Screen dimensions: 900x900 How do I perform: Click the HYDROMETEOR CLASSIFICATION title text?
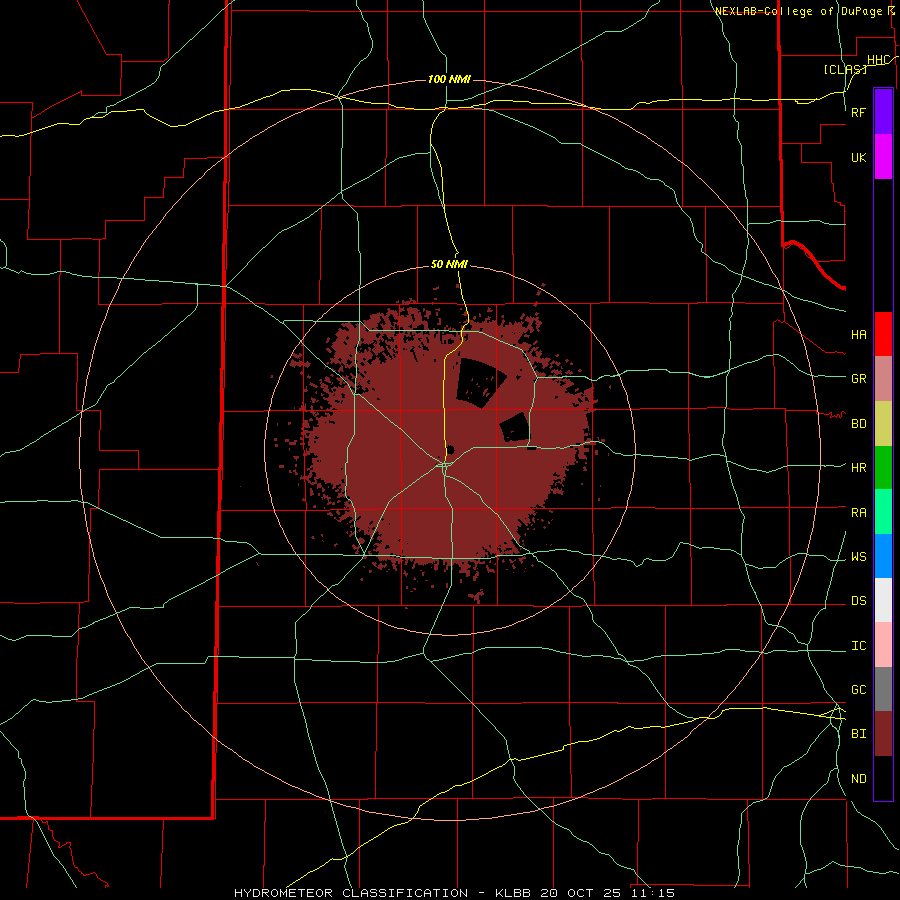point(351,893)
